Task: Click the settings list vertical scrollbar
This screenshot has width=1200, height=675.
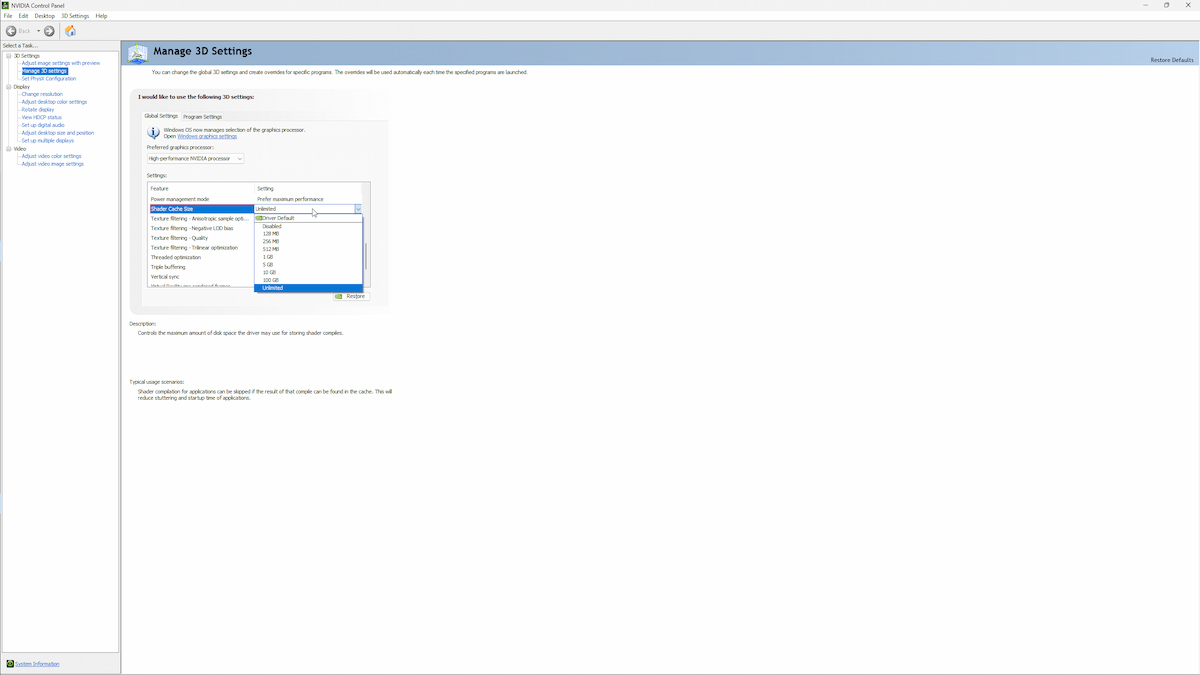Action: click(366, 255)
